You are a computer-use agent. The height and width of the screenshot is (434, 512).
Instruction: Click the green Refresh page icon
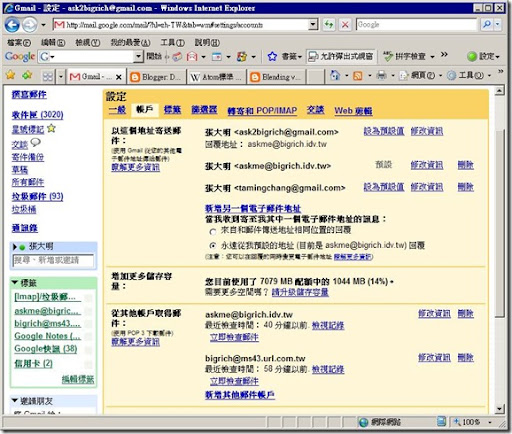click(x=329, y=24)
